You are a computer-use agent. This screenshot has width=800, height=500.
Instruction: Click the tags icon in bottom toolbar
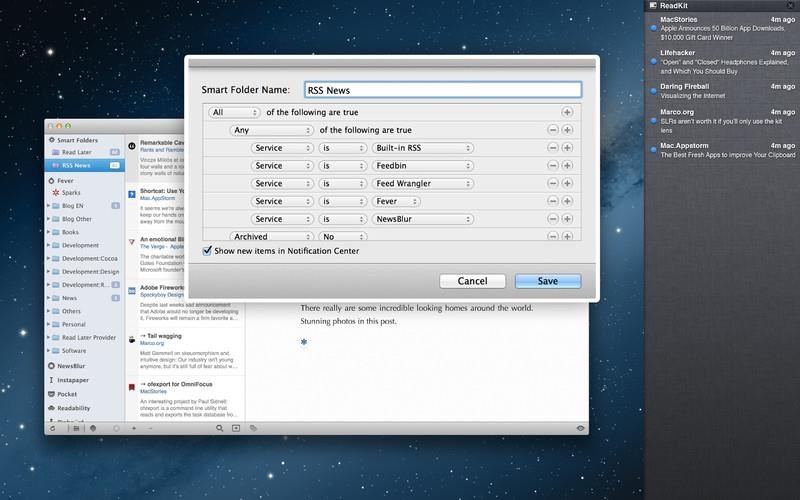click(253, 429)
